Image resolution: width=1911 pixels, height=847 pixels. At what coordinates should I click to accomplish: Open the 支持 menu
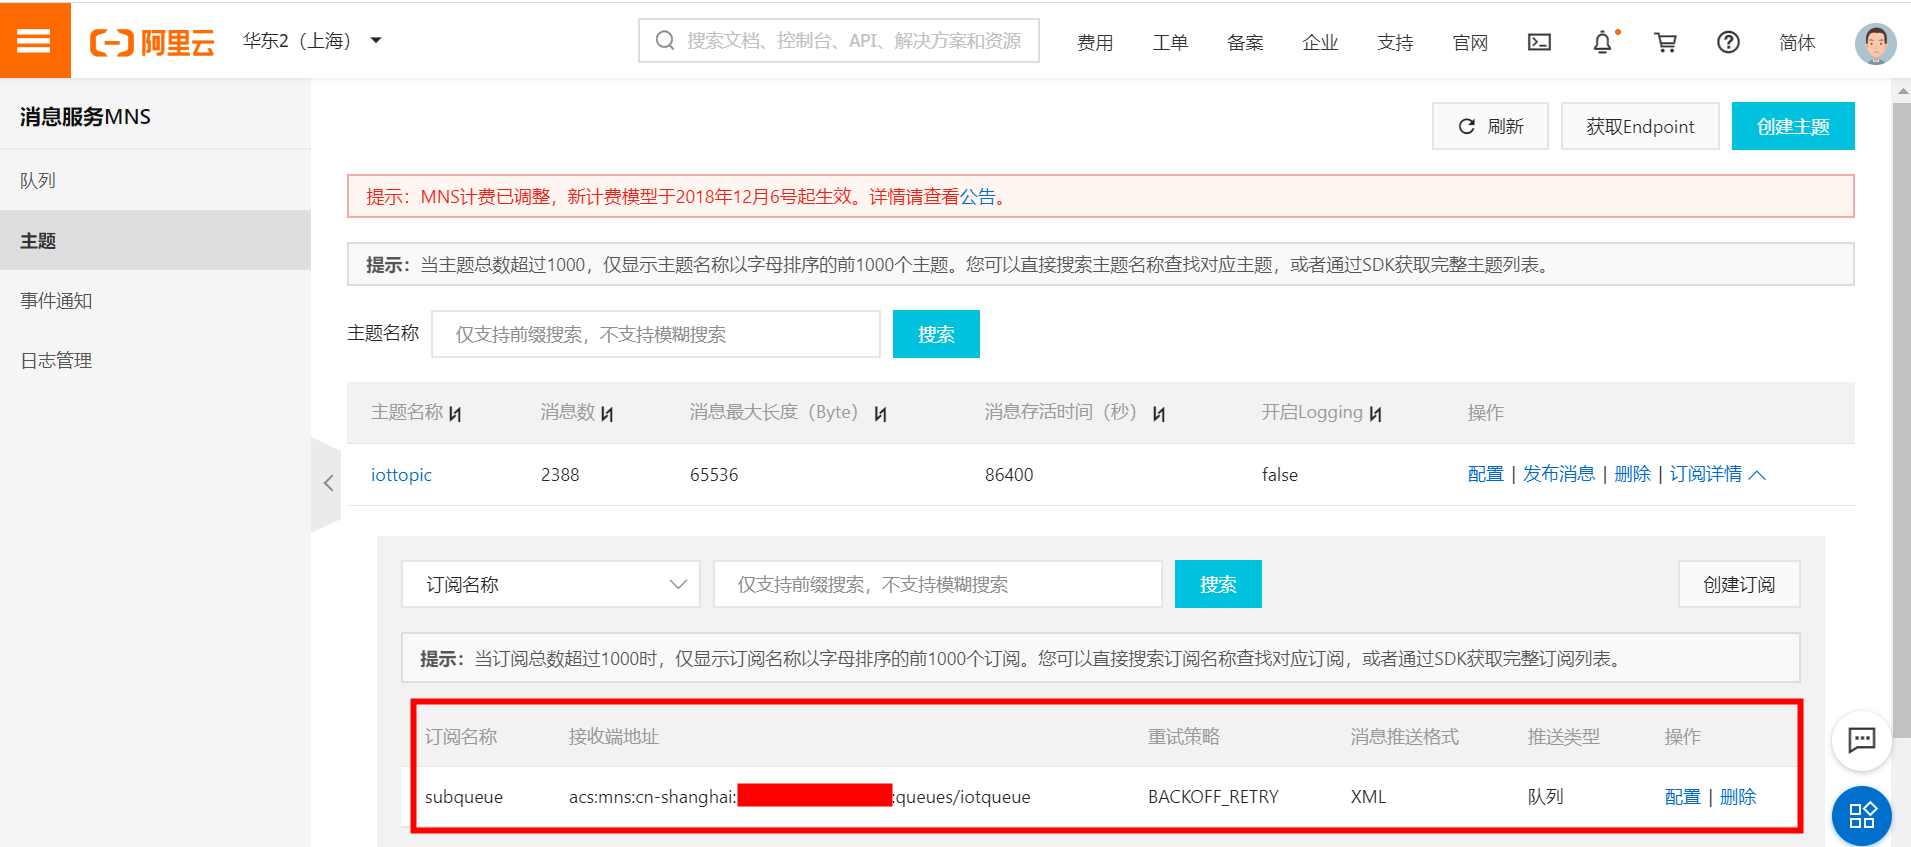[x=1395, y=43]
